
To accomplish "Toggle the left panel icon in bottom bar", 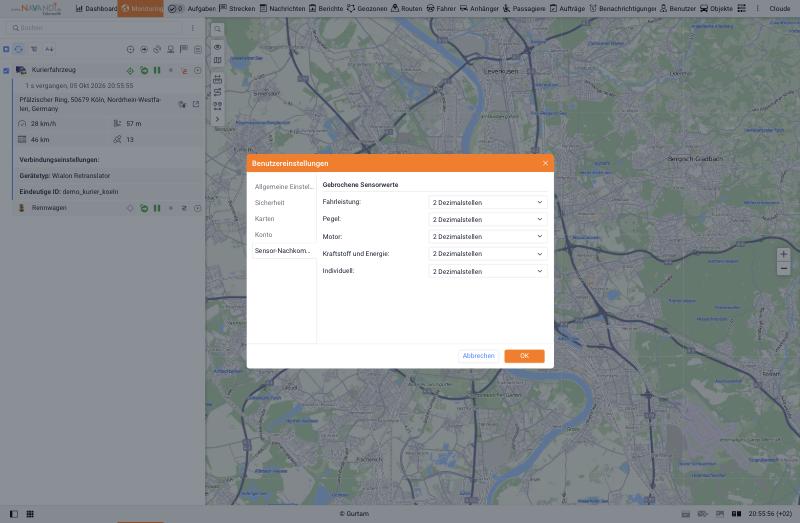I will point(14,514).
